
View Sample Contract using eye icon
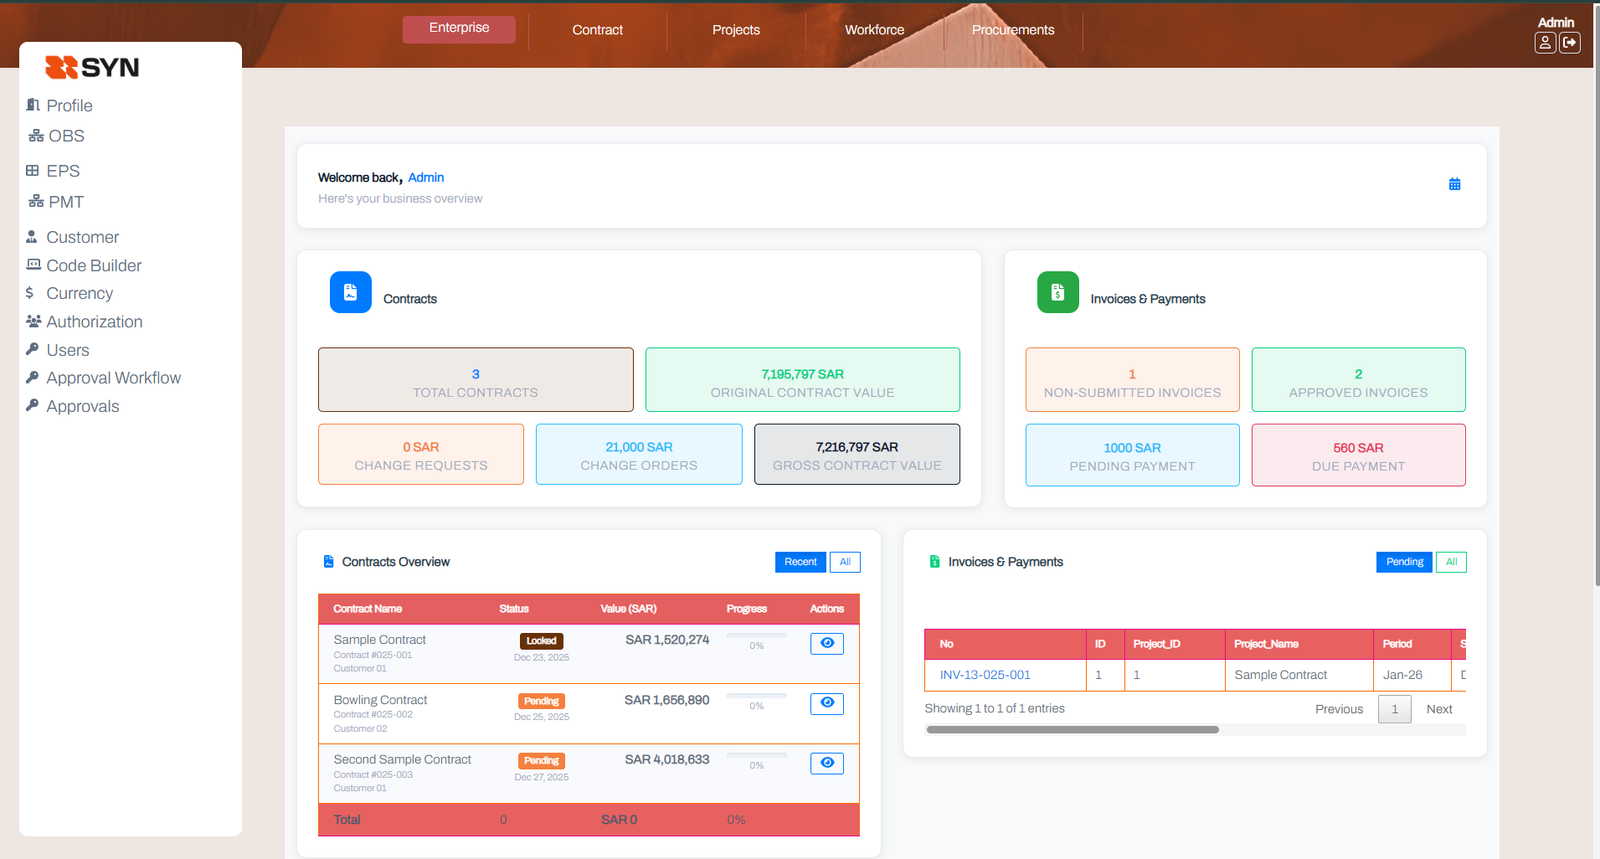pyautogui.click(x=826, y=643)
